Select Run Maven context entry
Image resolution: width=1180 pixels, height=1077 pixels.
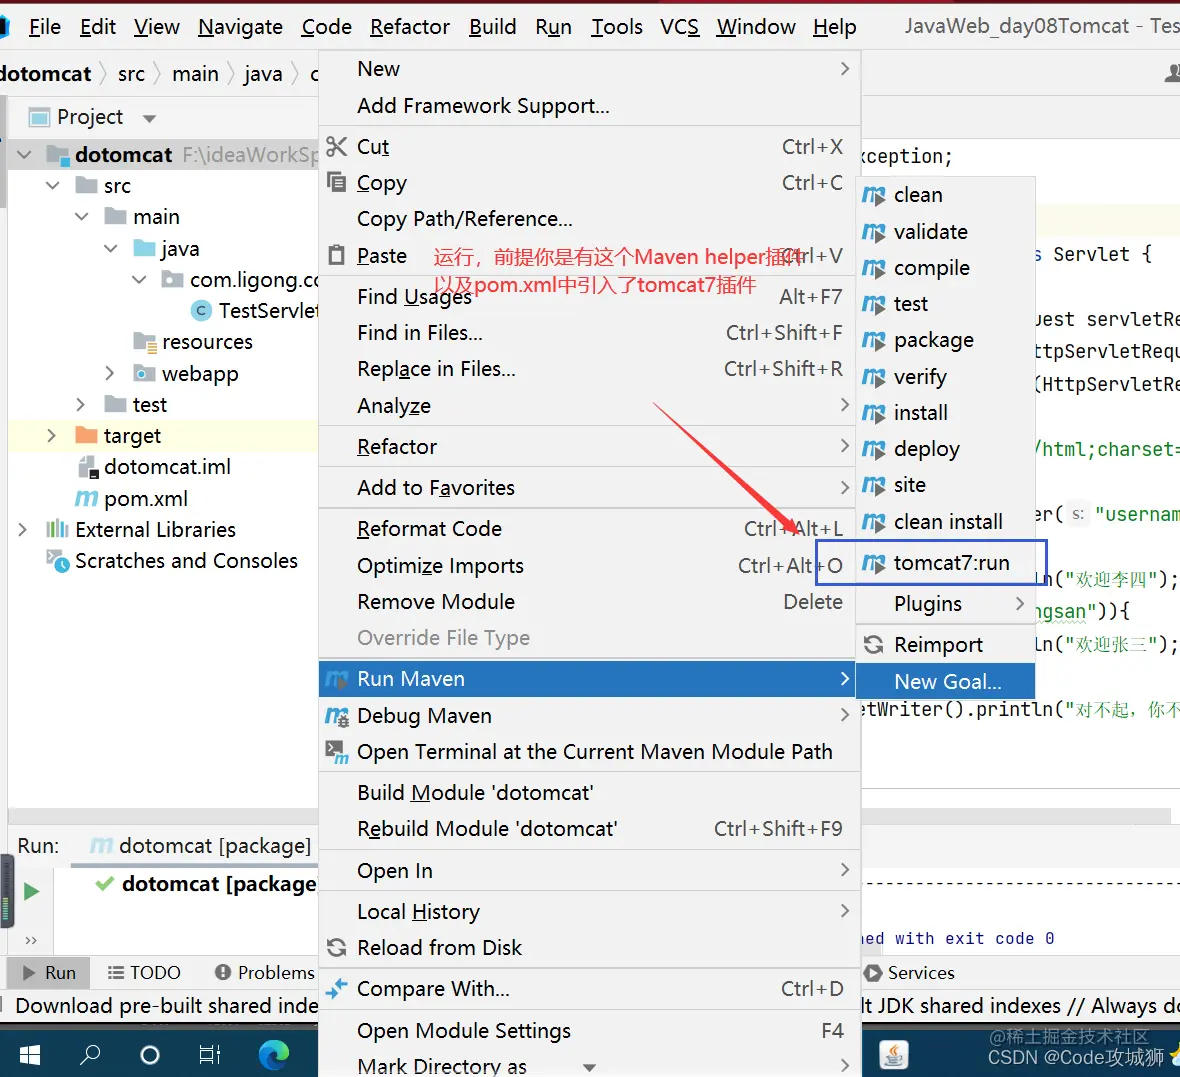589,679
